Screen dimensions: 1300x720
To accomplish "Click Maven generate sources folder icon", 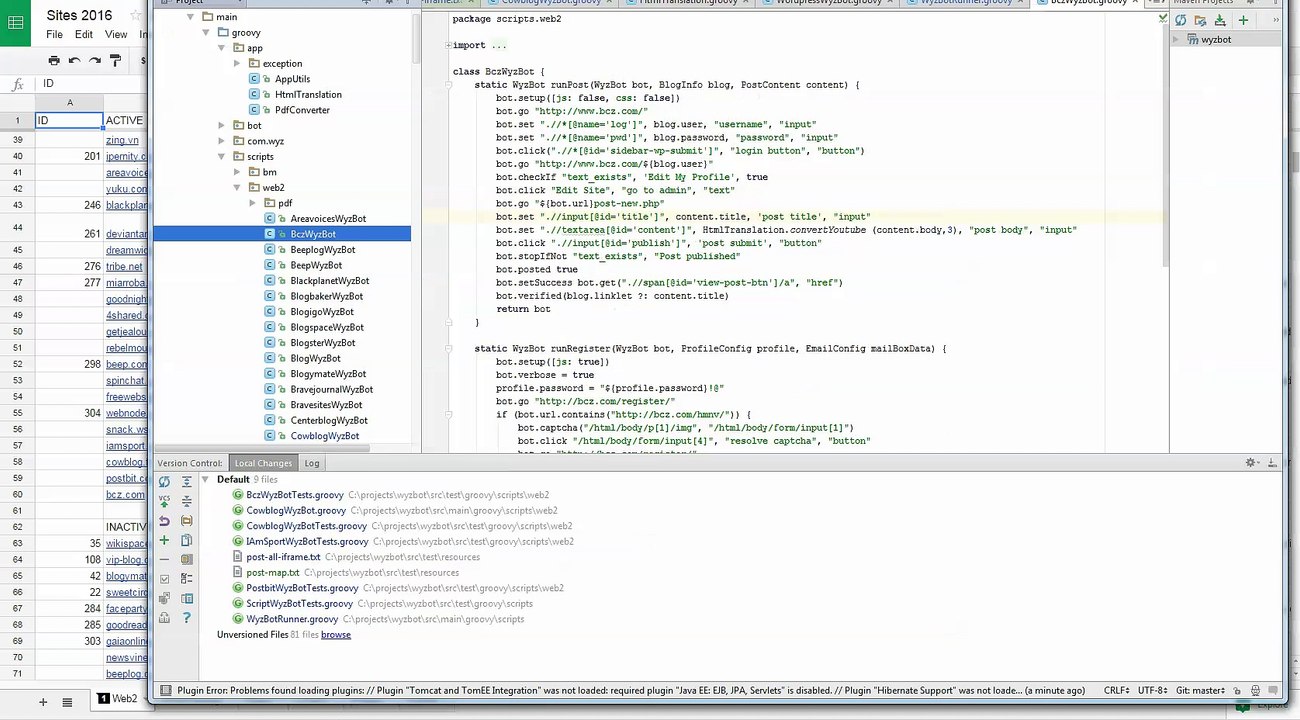I will (x=1201, y=20).
